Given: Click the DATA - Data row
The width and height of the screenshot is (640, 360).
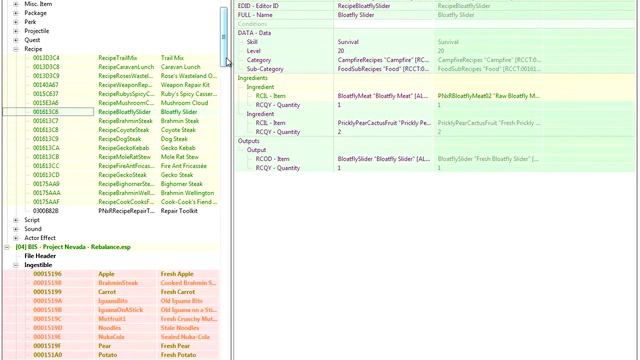Looking at the screenshot, I should point(435,33).
